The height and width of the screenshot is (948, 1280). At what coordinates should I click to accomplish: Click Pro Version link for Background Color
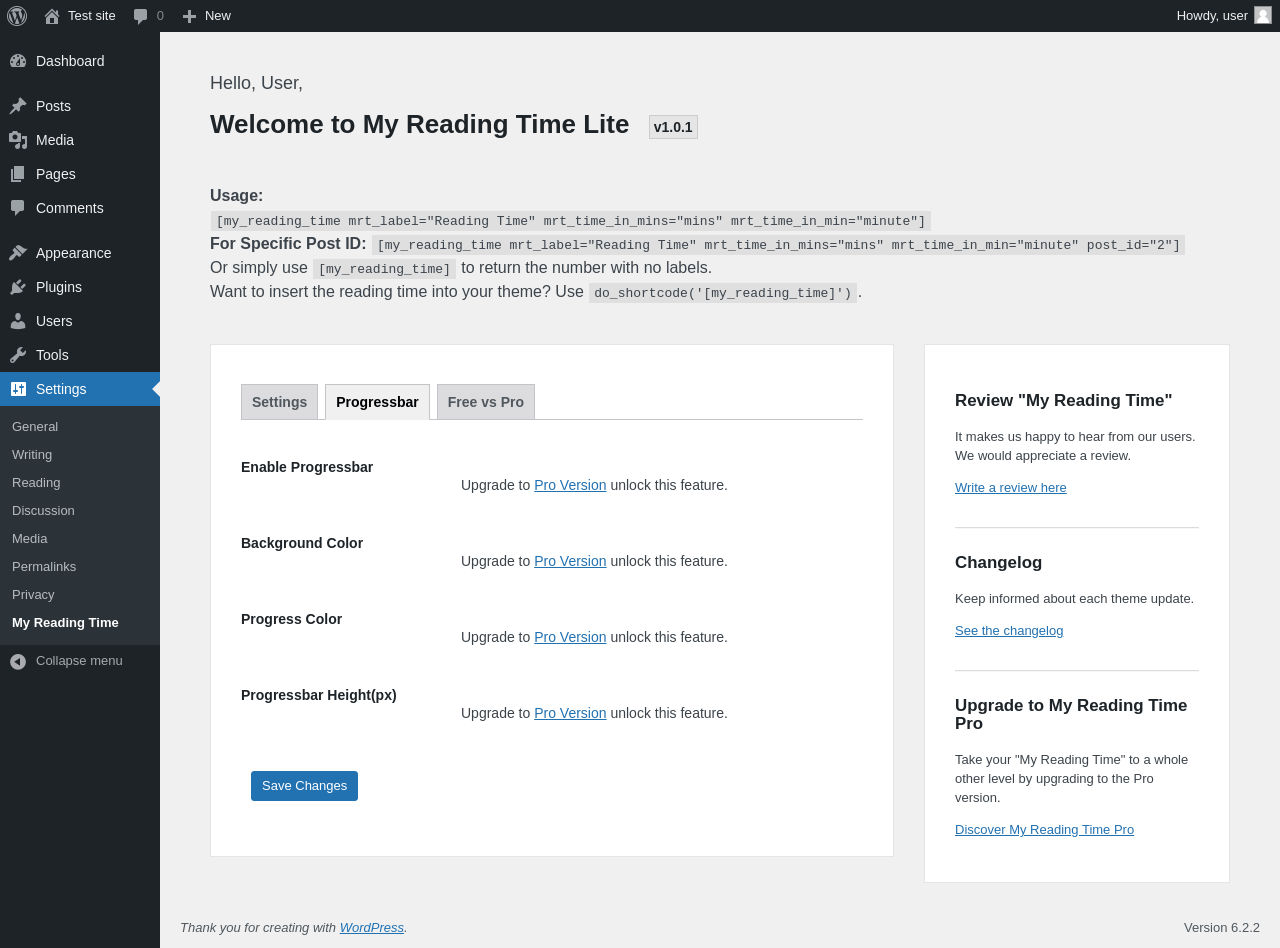tap(570, 561)
